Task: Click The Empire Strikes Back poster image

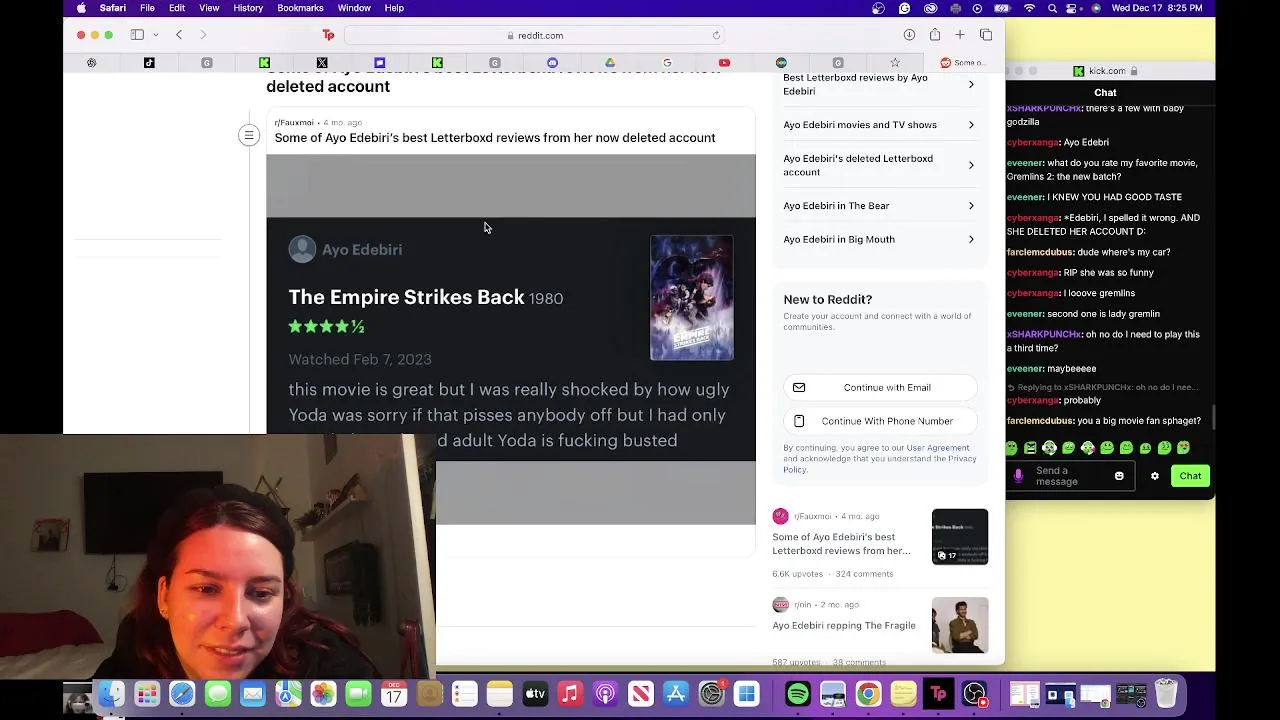Action: pyautogui.click(x=692, y=298)
